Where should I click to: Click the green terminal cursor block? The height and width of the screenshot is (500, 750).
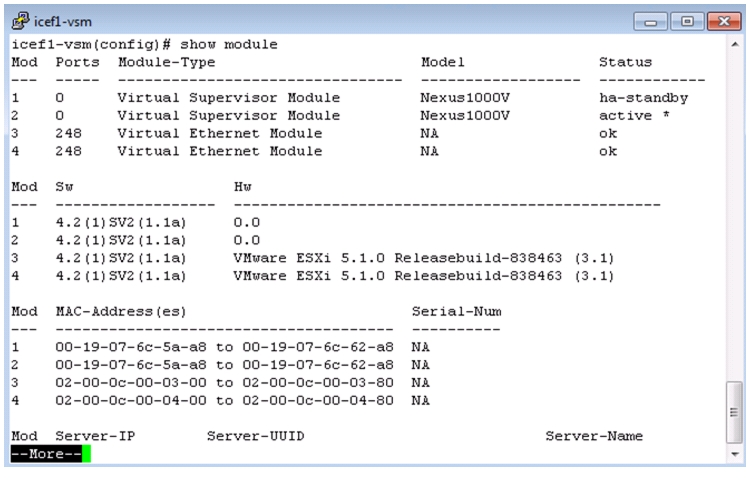click(87, 454)
